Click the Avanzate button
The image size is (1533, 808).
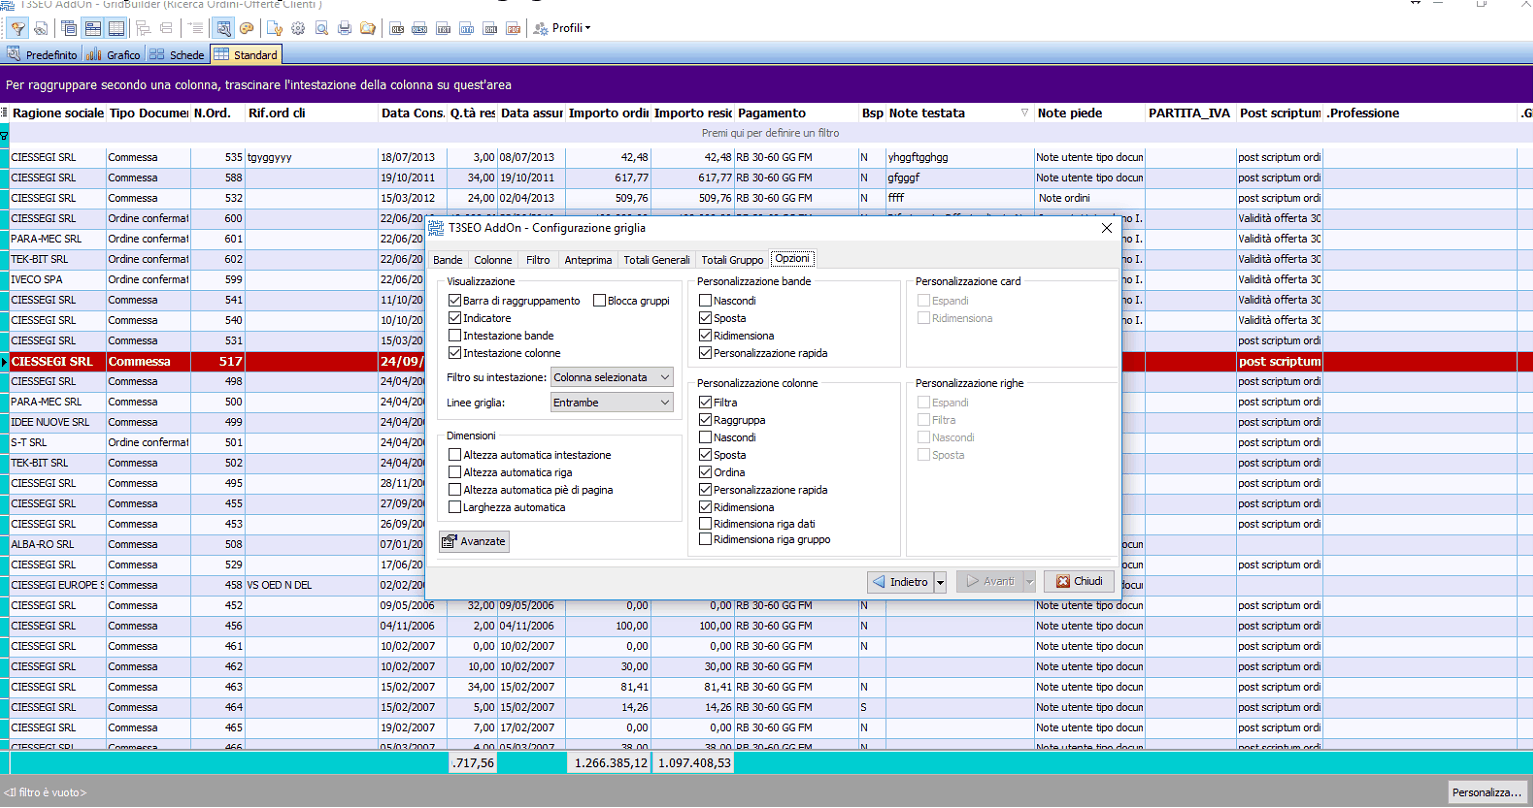pos(474,541)
